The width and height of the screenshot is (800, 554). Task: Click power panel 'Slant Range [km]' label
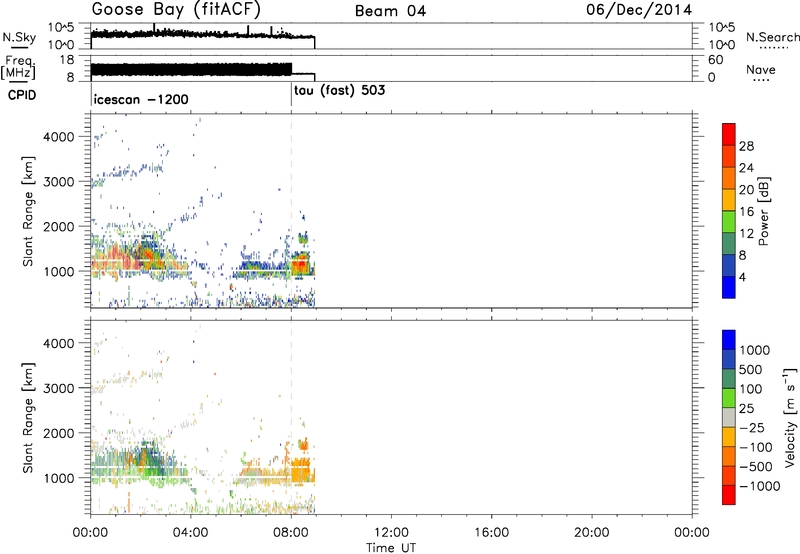[x=28, y=211]
